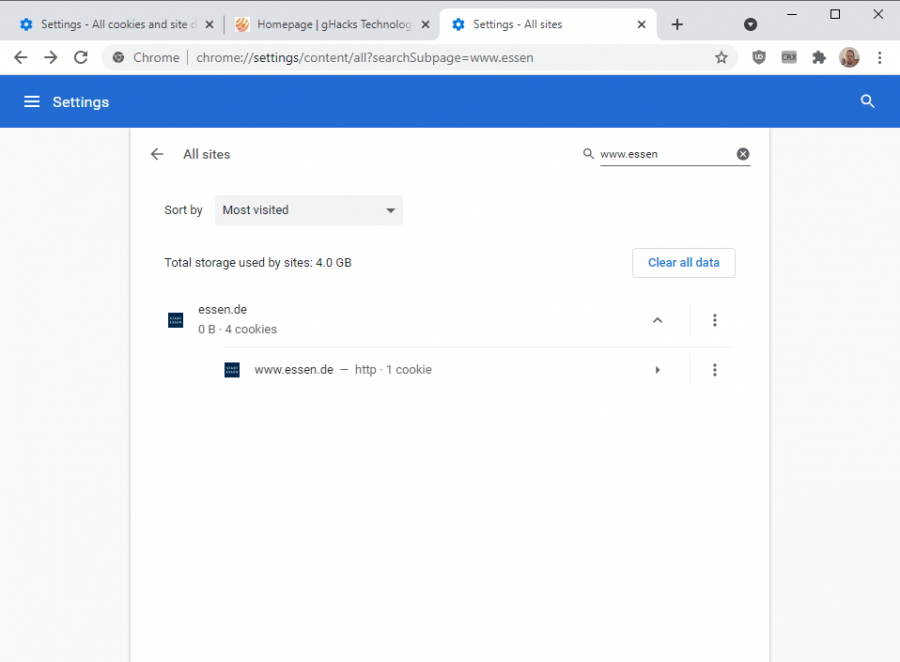900x662 pixels.
Task: Click the Settings search magnifier icon
Action: (867, 102)
